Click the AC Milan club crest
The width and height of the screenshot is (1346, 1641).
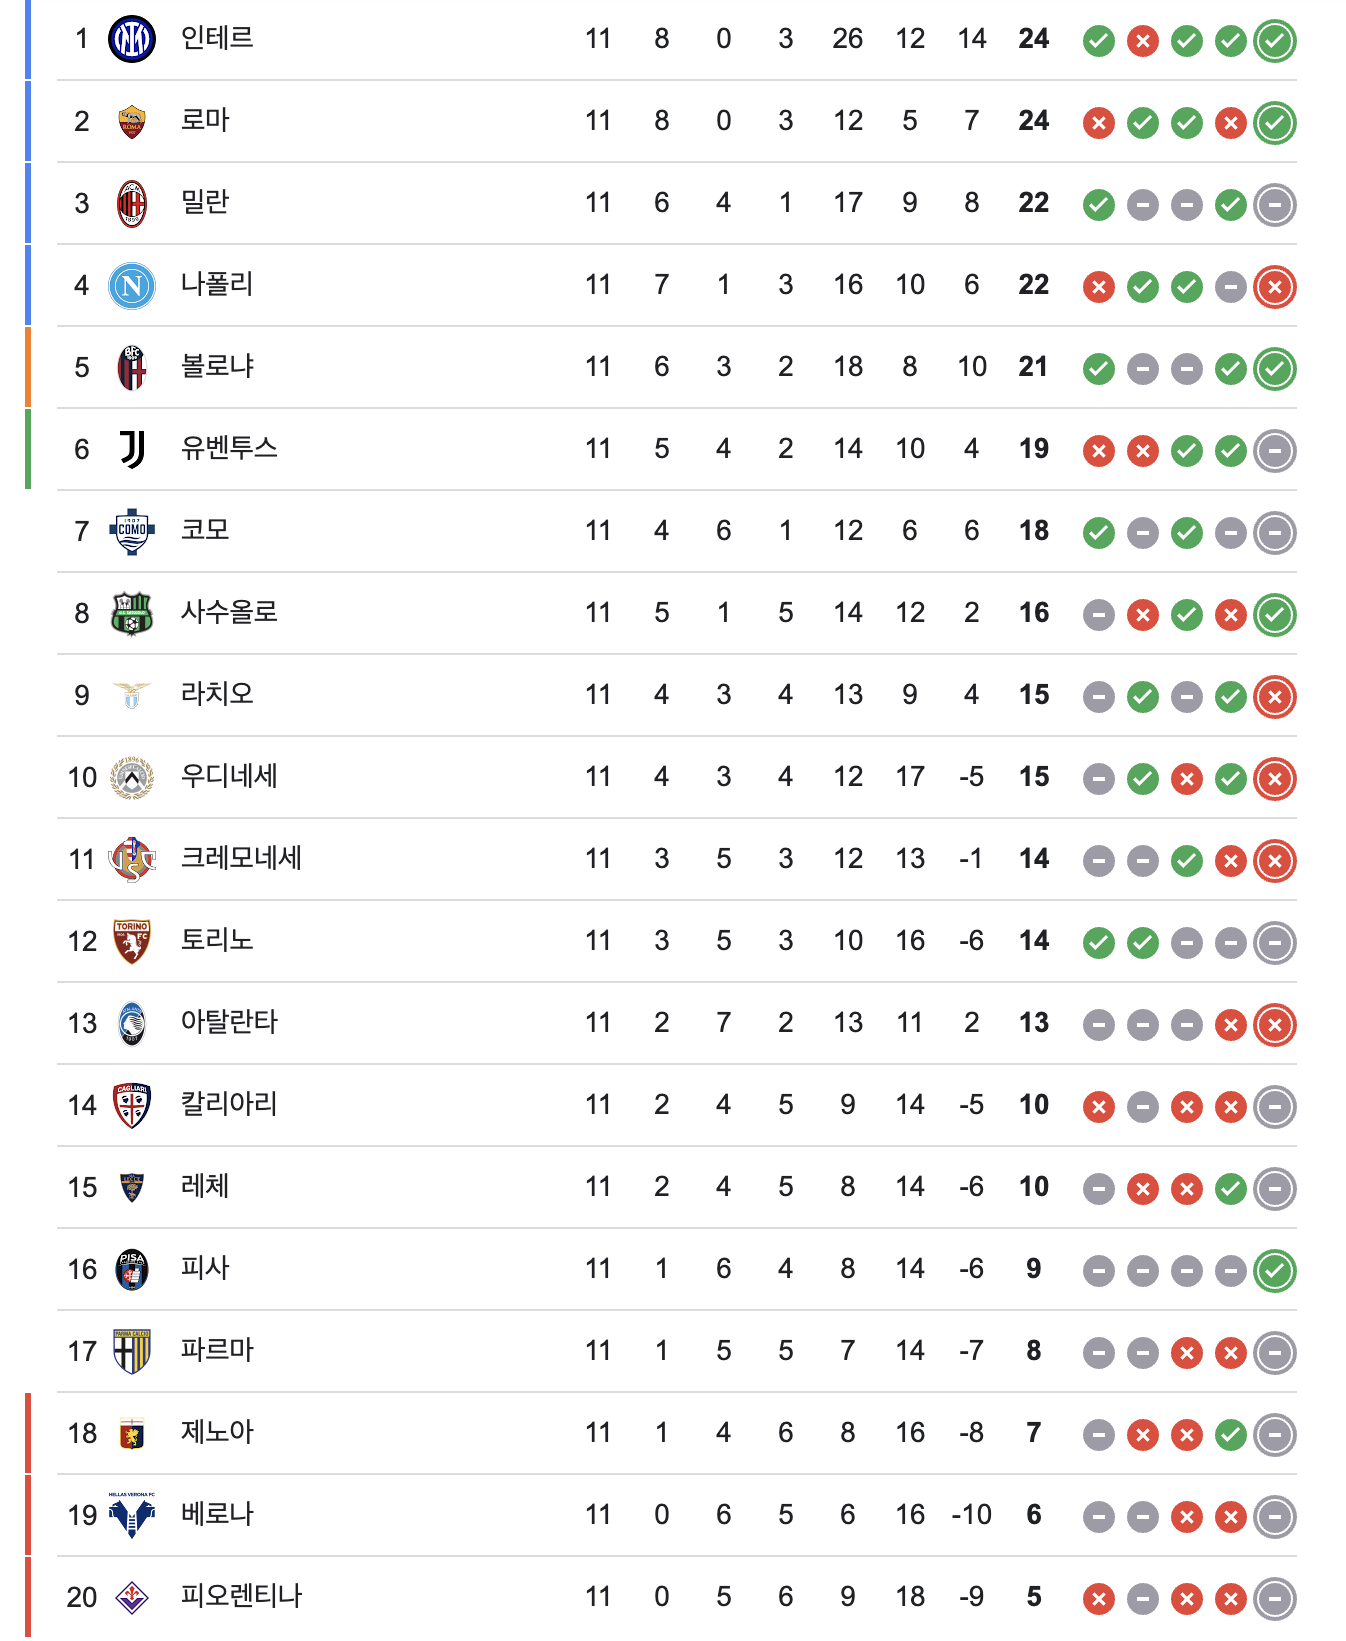point(132,203)
